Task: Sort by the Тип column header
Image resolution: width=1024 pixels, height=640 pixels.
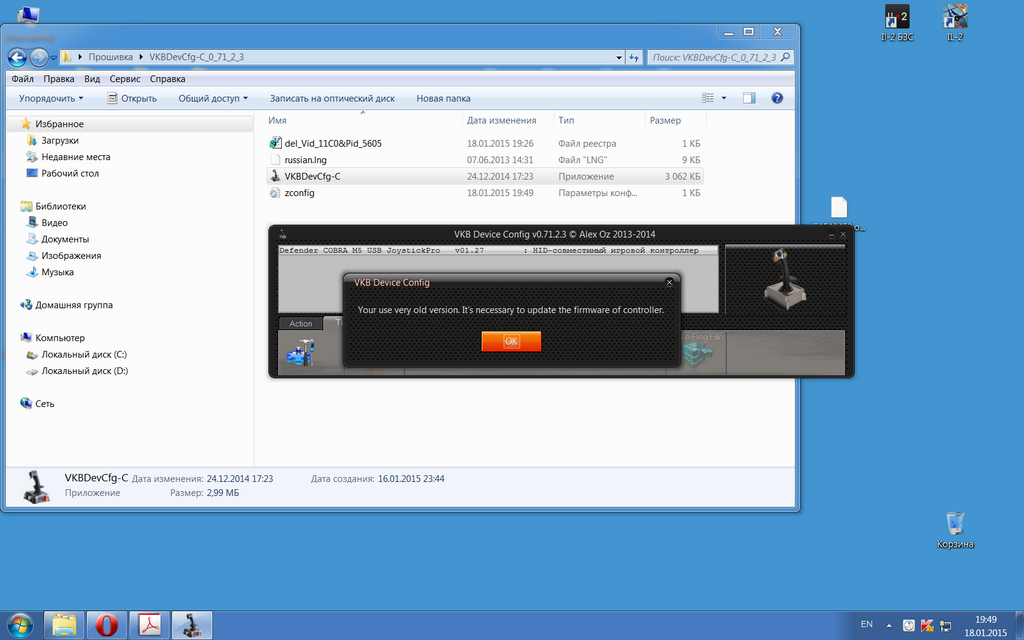Action: point(566,120)
